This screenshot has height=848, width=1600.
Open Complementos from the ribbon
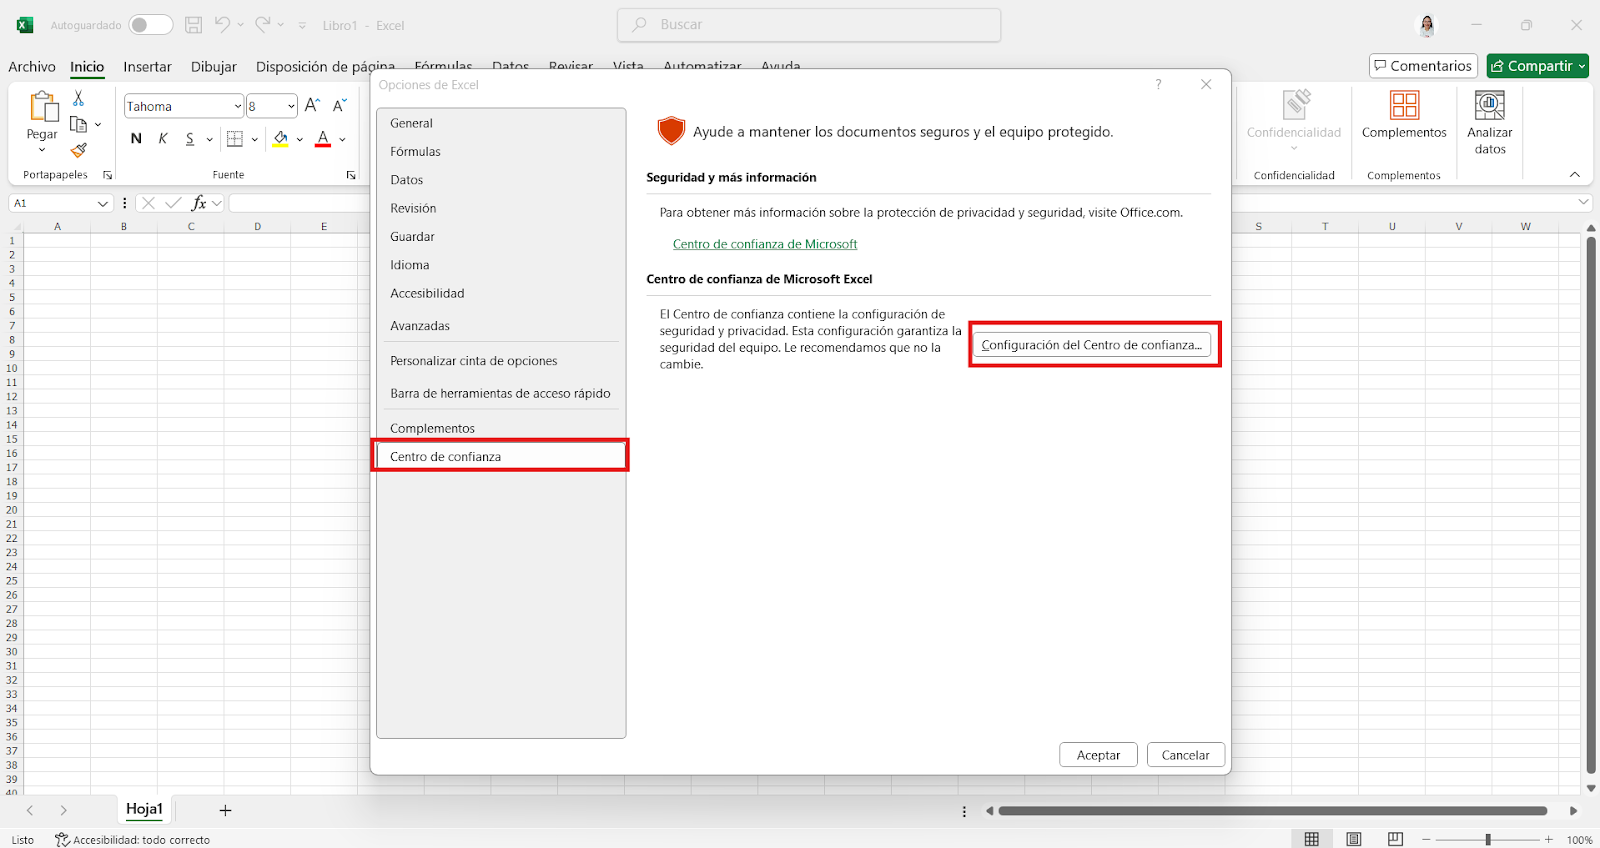(1403, 115)
